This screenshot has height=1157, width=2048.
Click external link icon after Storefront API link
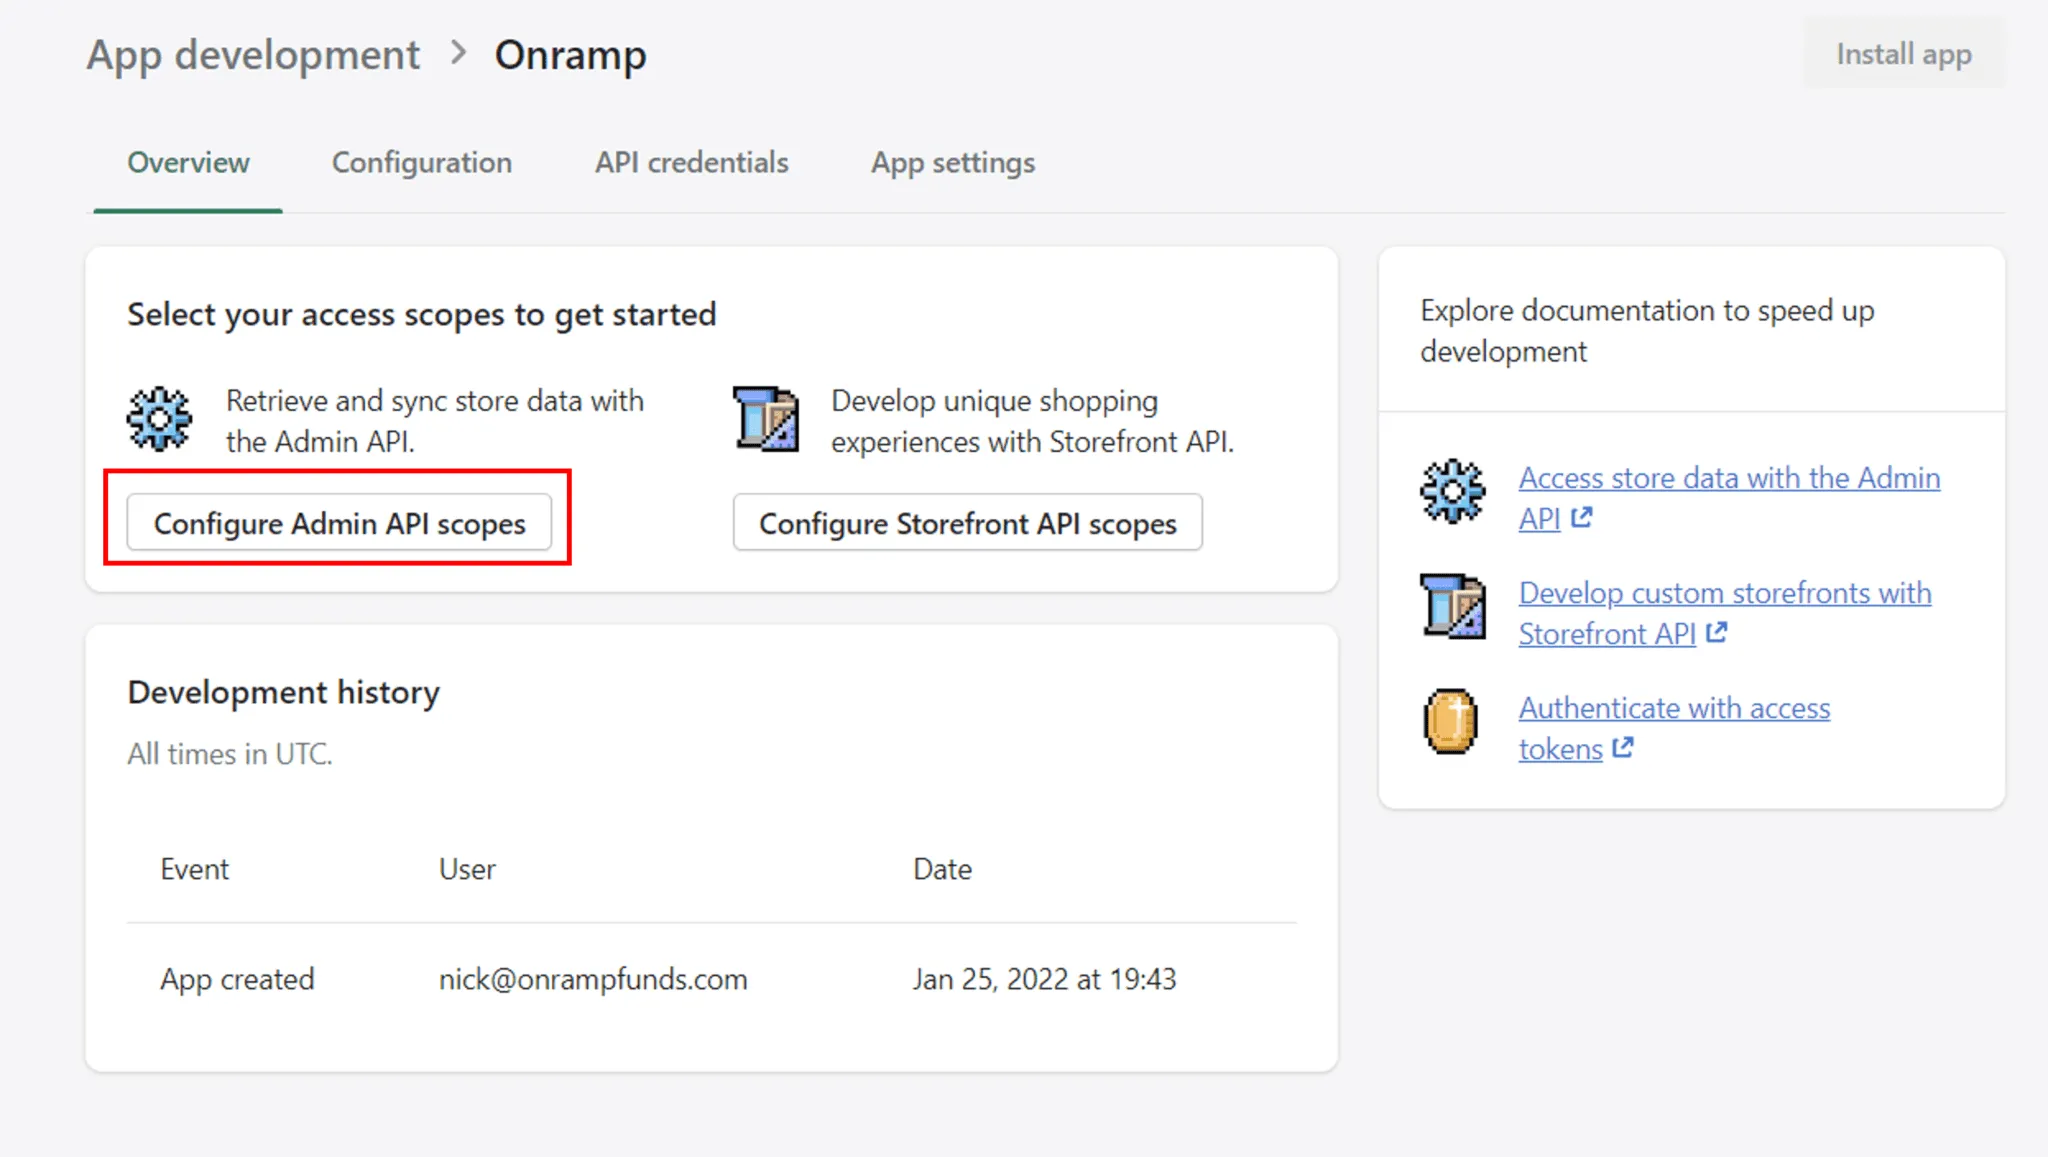click(x=1716, y=633)
